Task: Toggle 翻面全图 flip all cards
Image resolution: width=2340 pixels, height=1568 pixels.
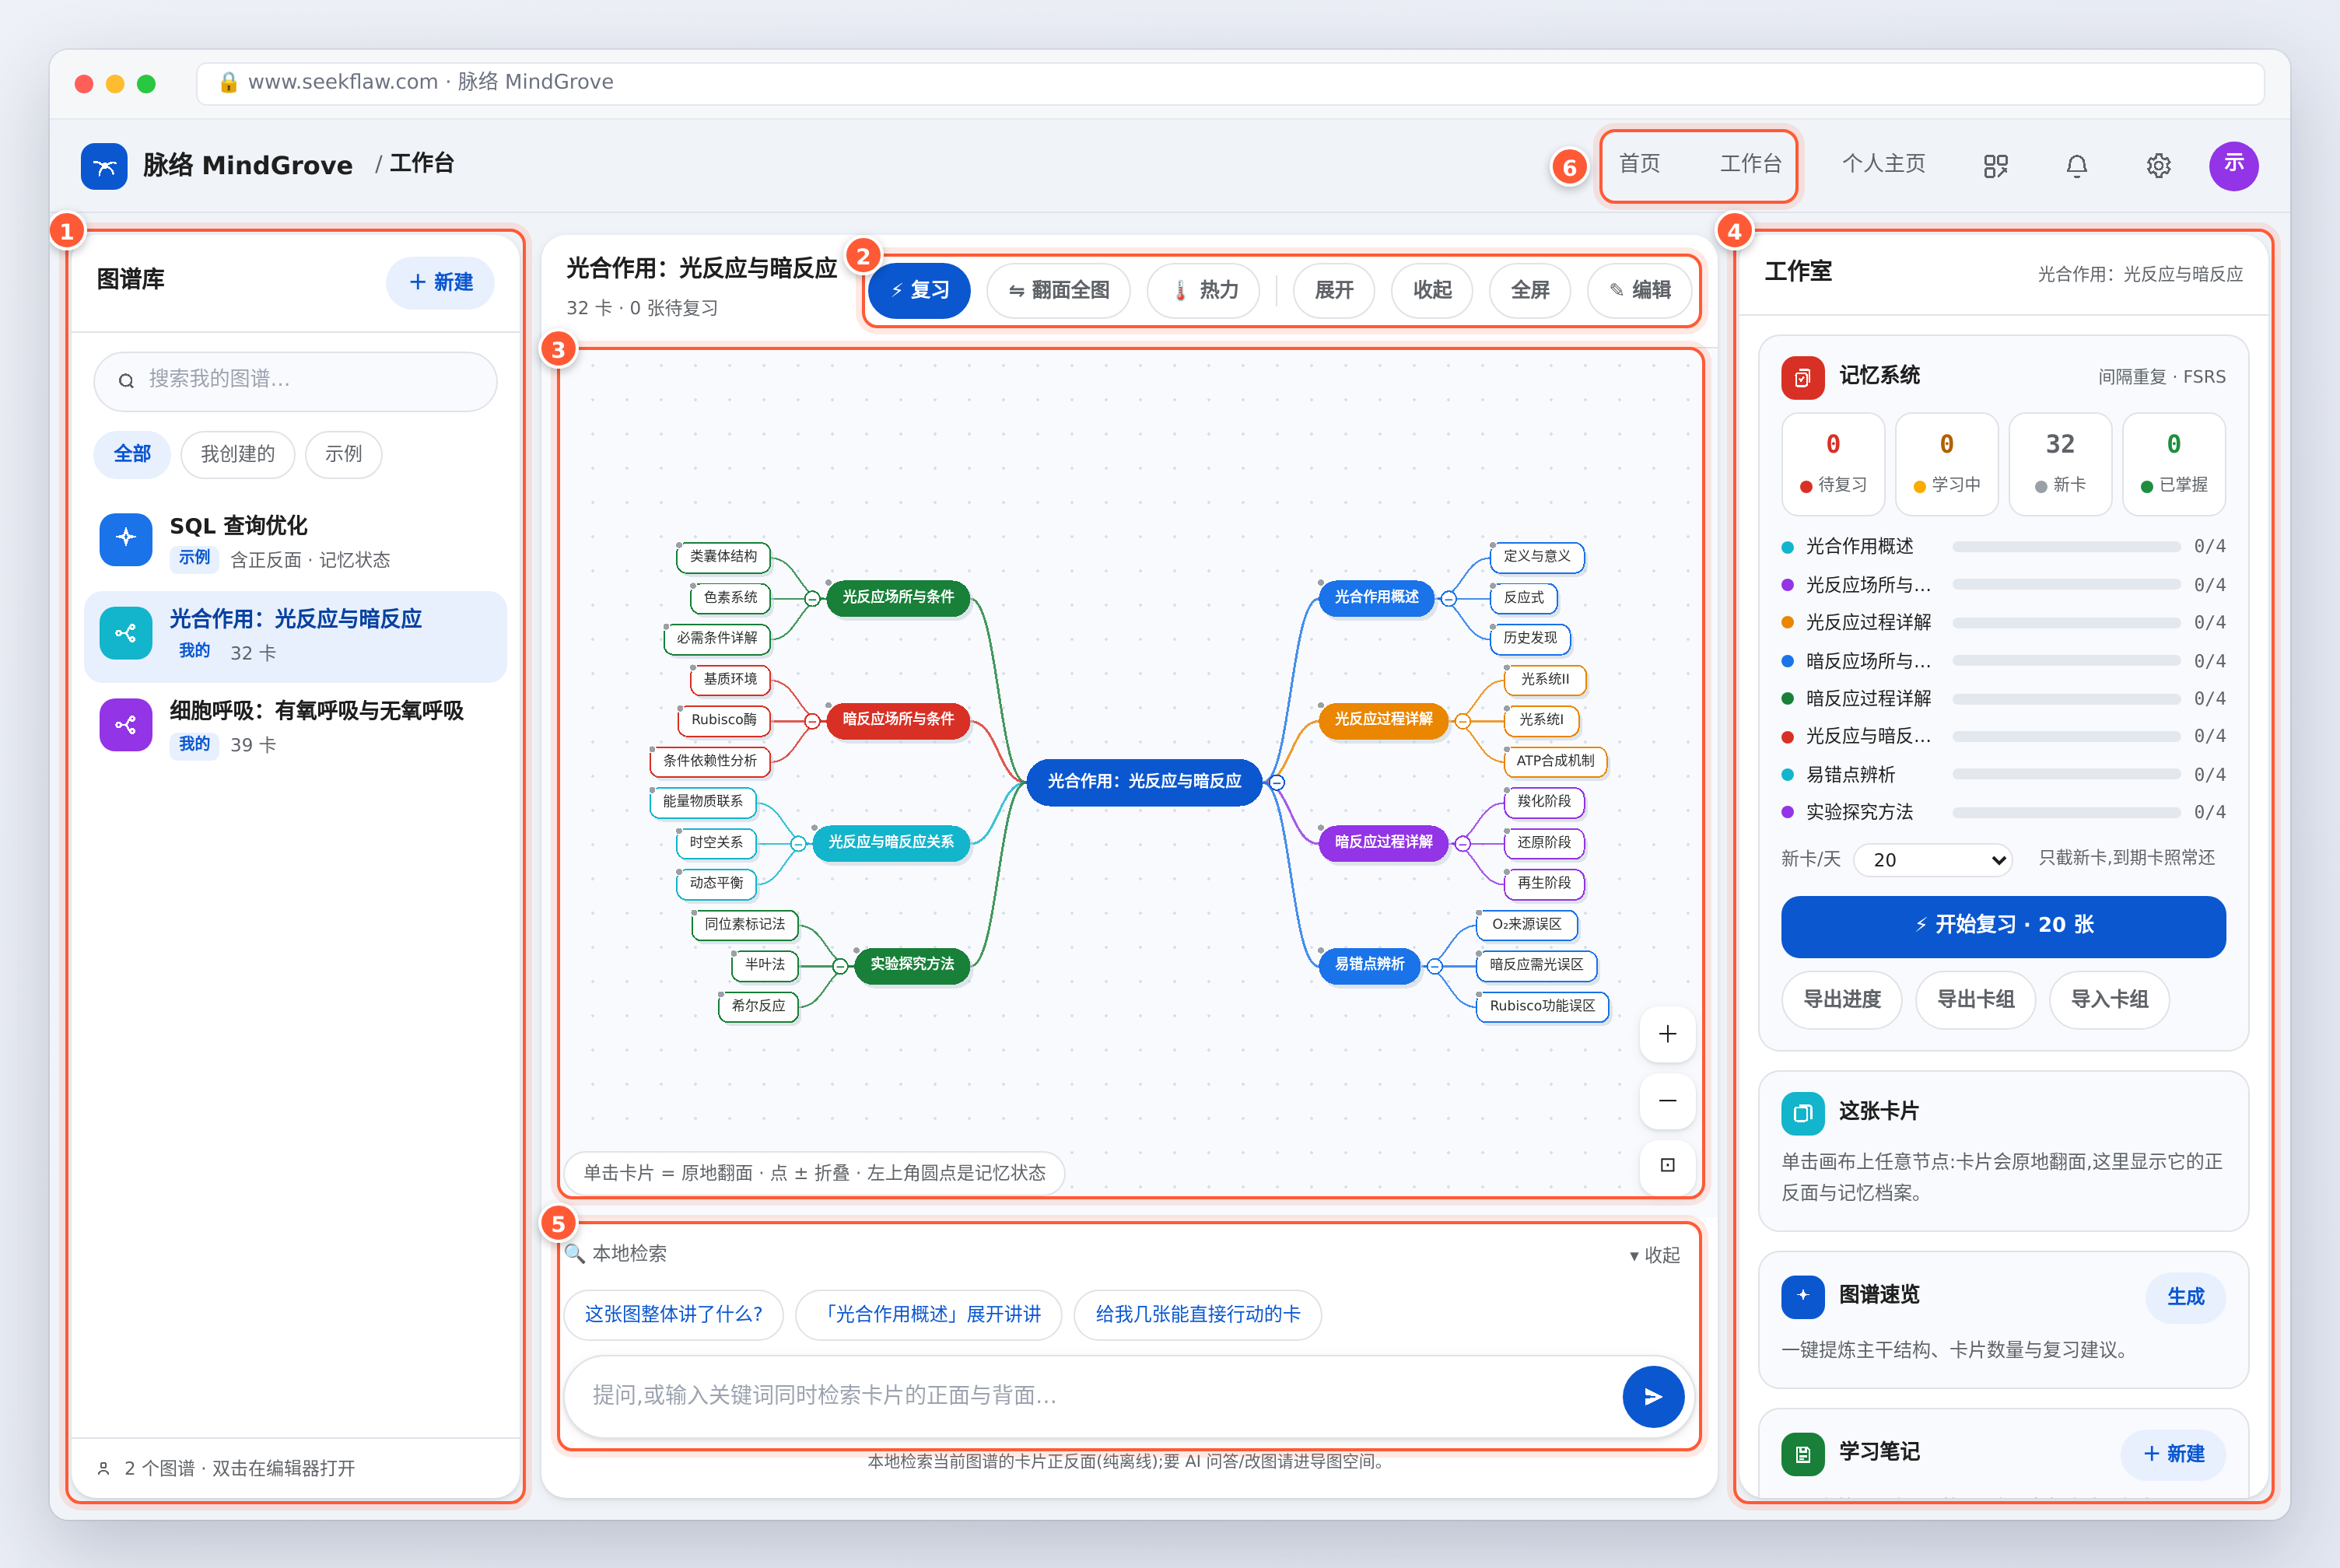Action: point(1058,290)
